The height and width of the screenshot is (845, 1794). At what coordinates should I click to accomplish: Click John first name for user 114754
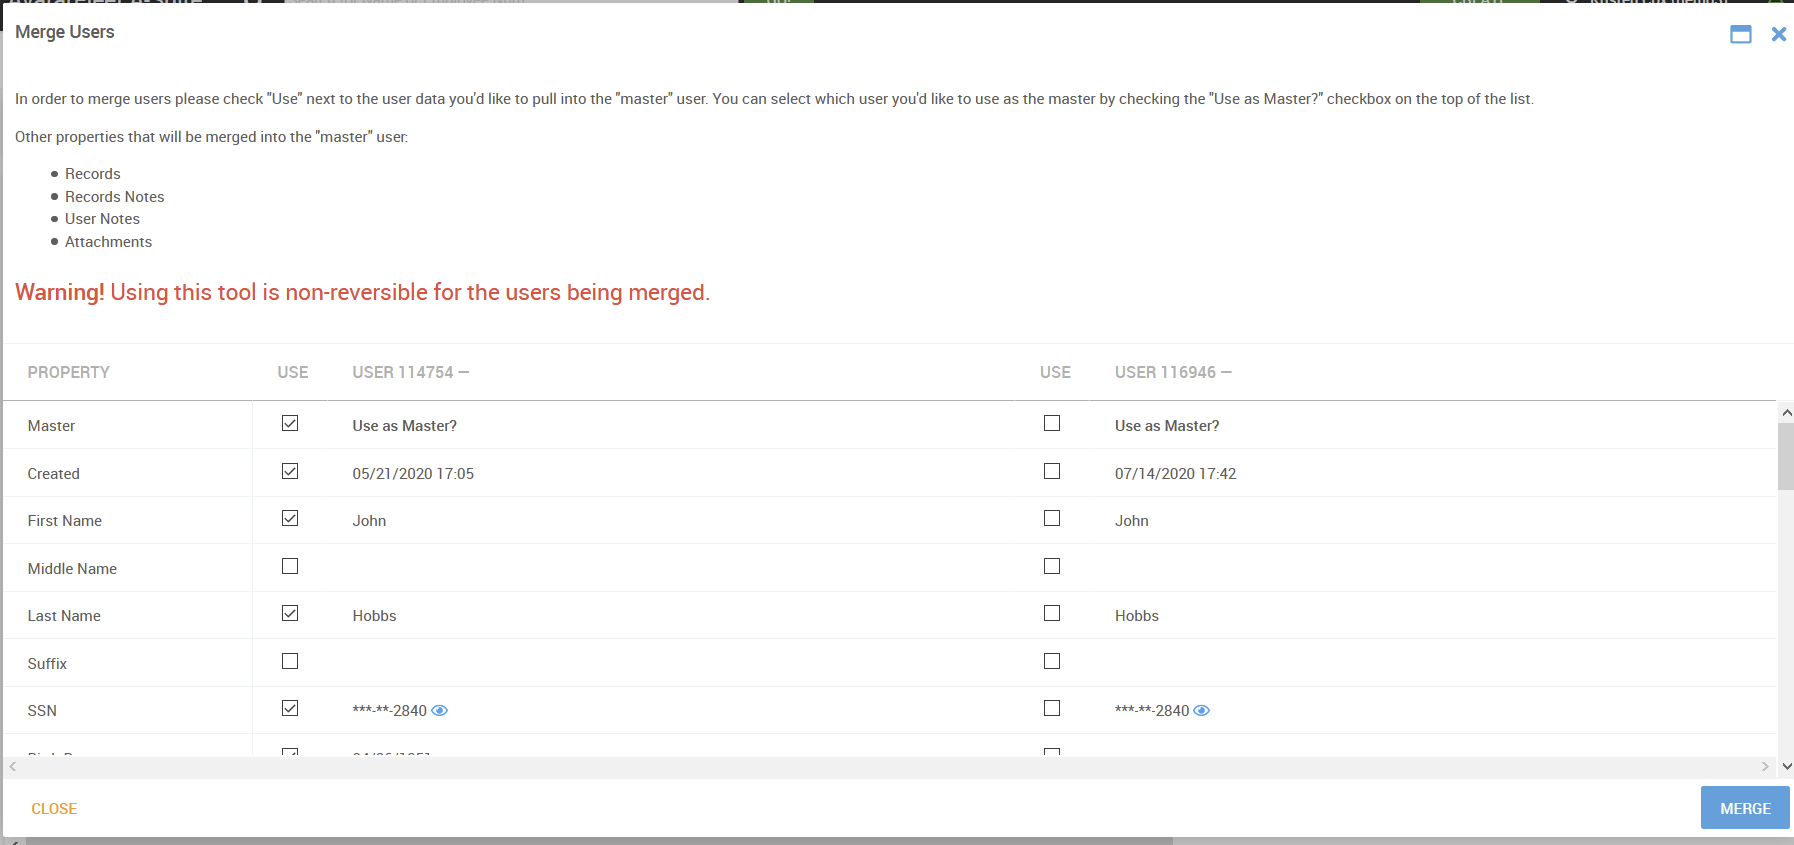click(x=369, y=521)
